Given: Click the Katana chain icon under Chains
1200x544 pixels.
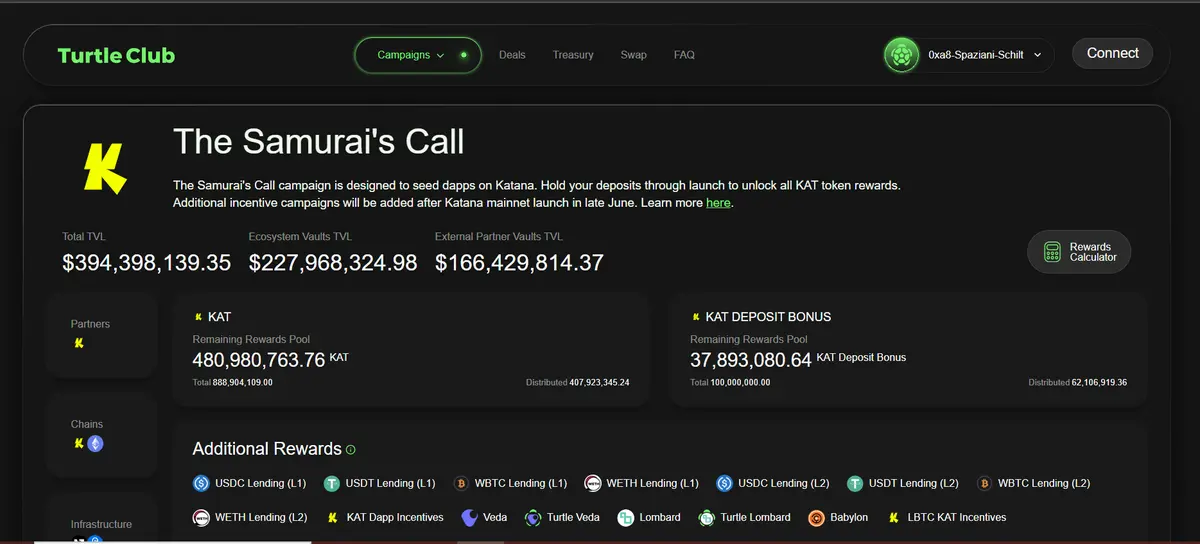Looking at the screenshot, I should [79, 443].
